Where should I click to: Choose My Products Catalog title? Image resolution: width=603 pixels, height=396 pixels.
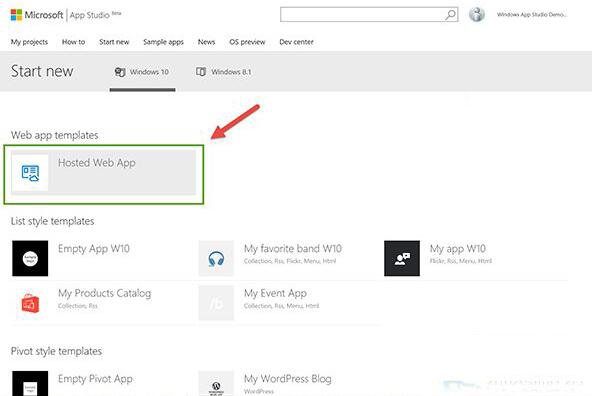point(105,293)
